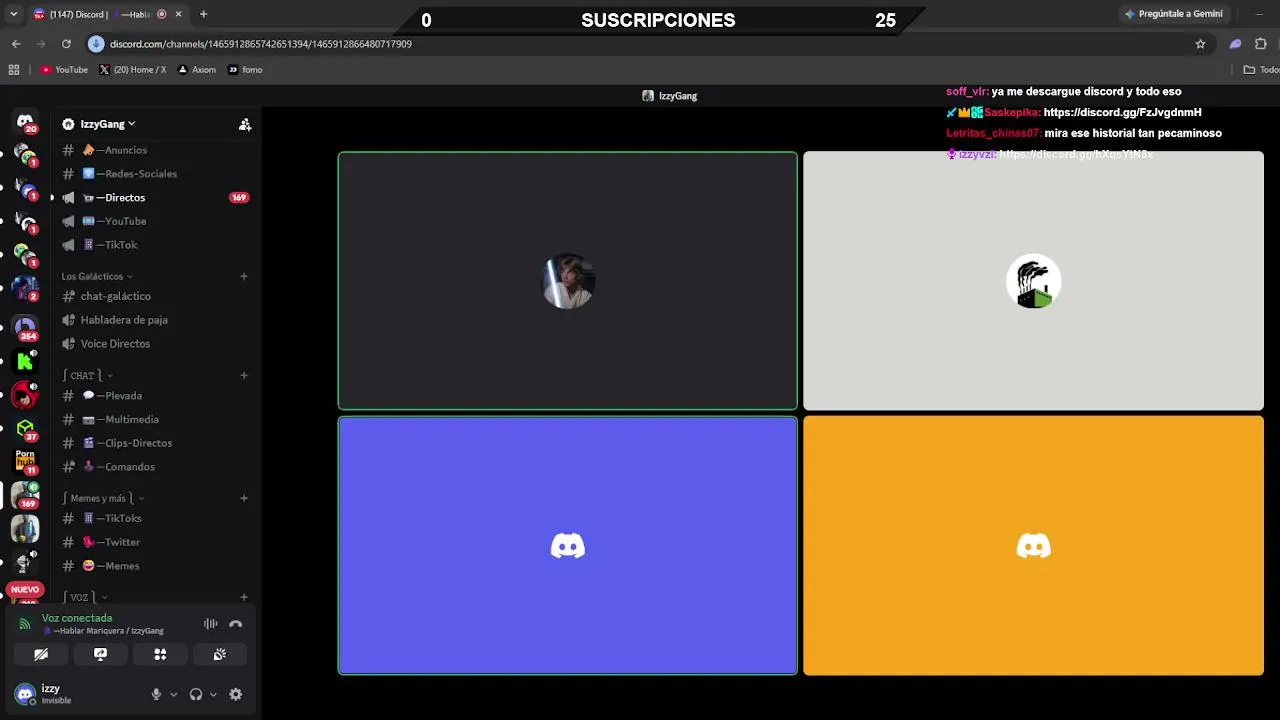Open the fomo bookmark
Image resolution: width=1280 pixels, height=720 pixels.
click(x=245, y=70)
